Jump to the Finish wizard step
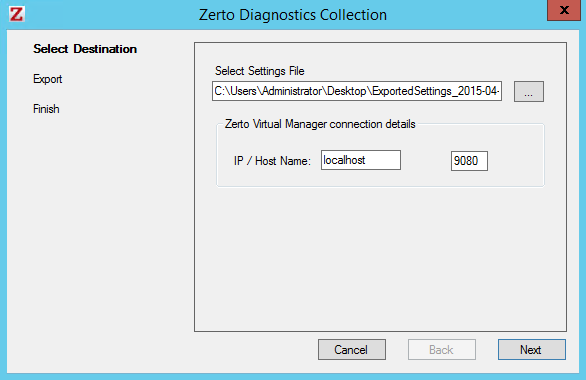Viewport: 586px width, 380px height. (46, 109)
